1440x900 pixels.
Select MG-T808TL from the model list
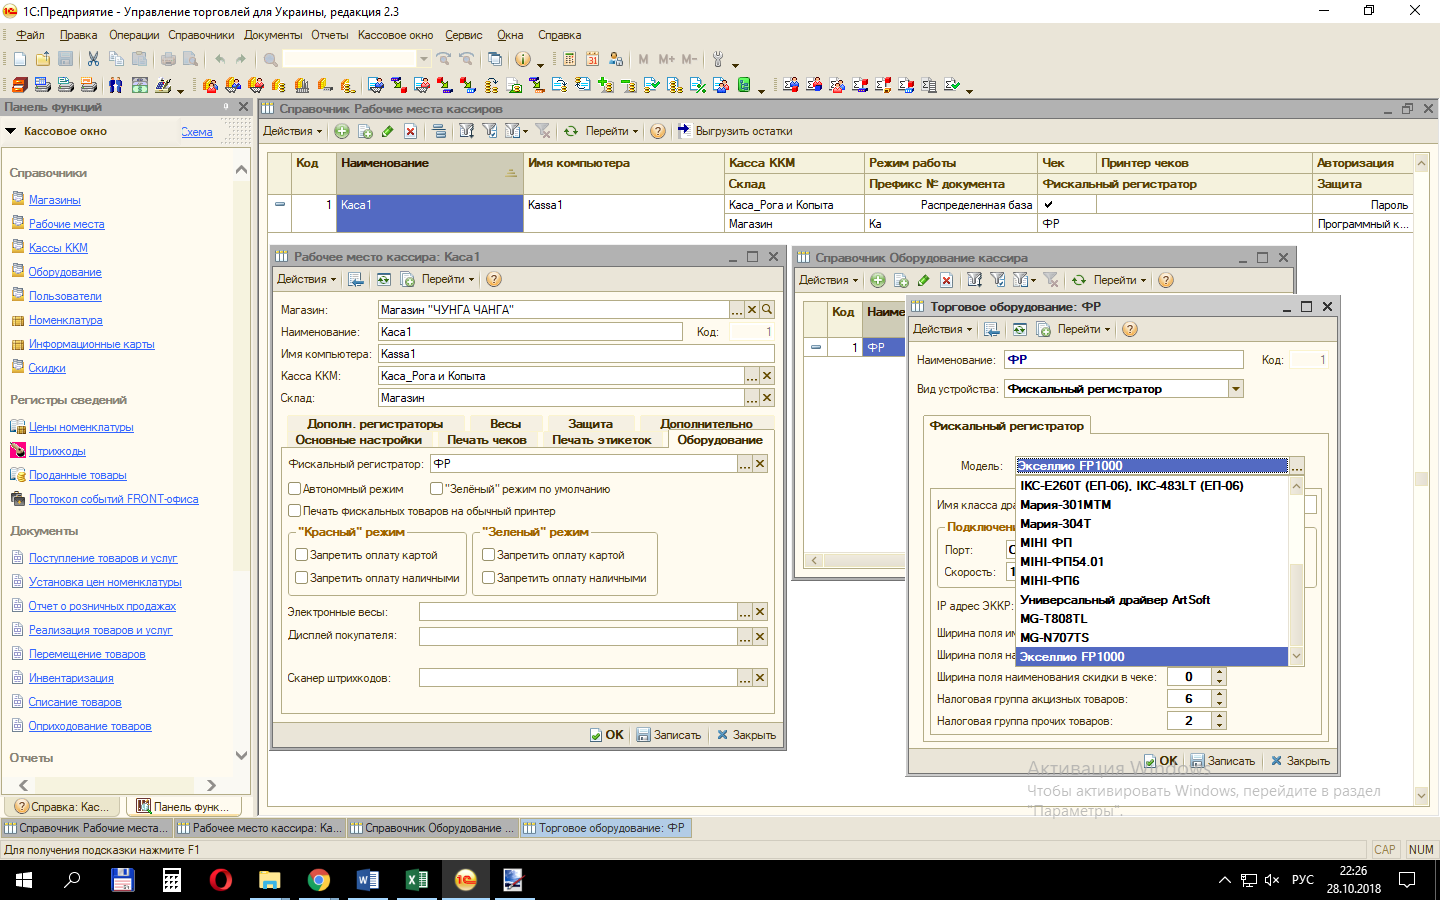[x=1053, y=619]
